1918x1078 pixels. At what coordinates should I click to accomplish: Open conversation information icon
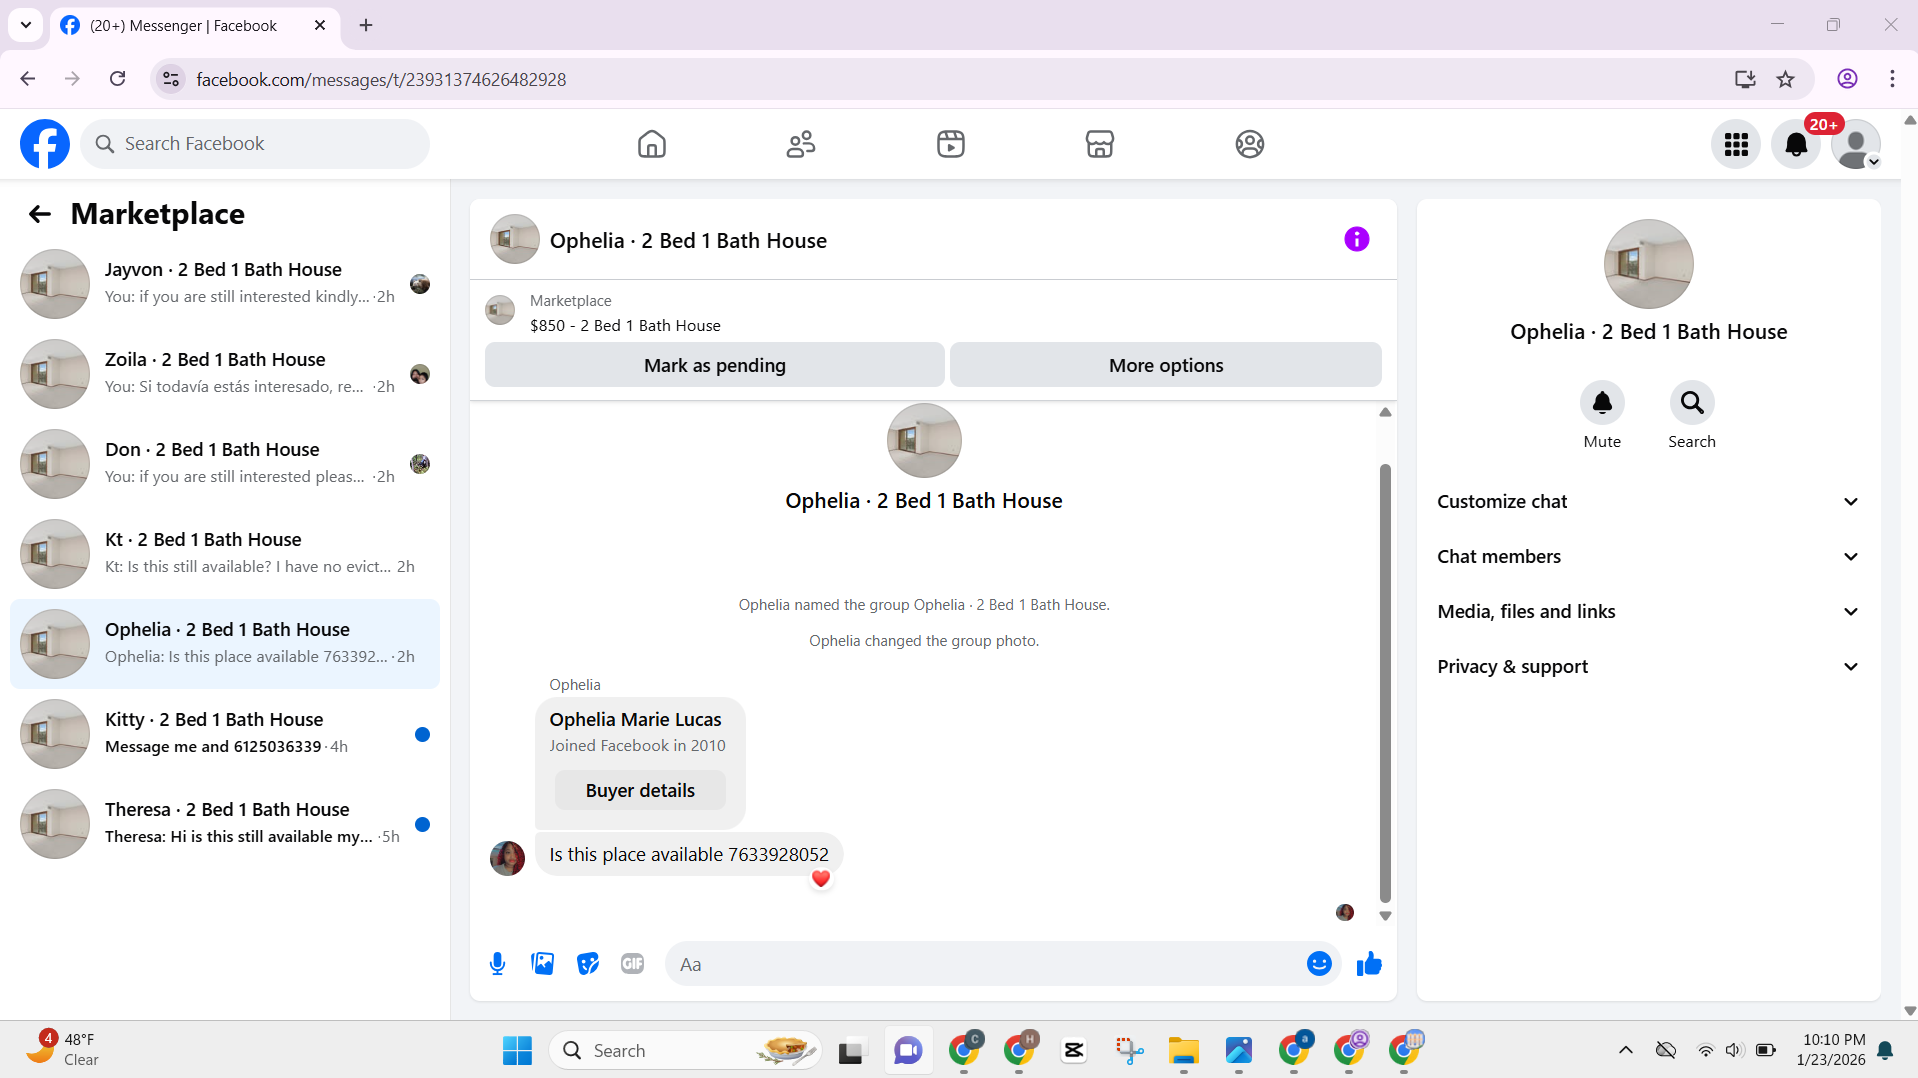[x=1357, y=239]
